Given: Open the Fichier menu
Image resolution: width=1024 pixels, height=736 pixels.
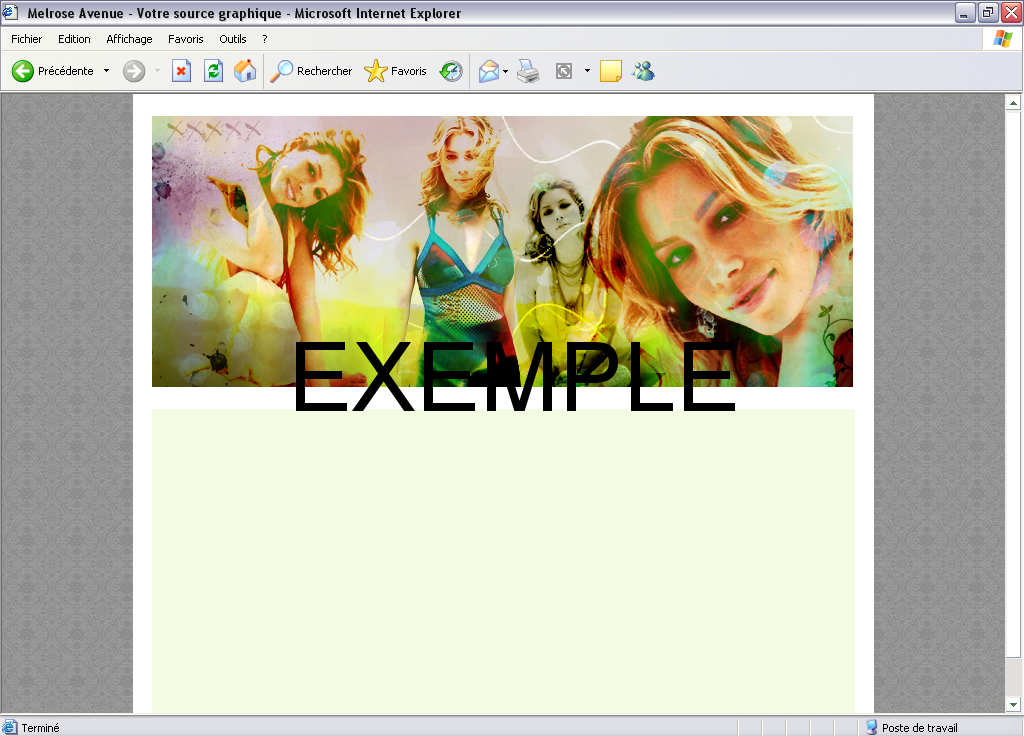Looking at the screenshot, I should tap(27, 39).
